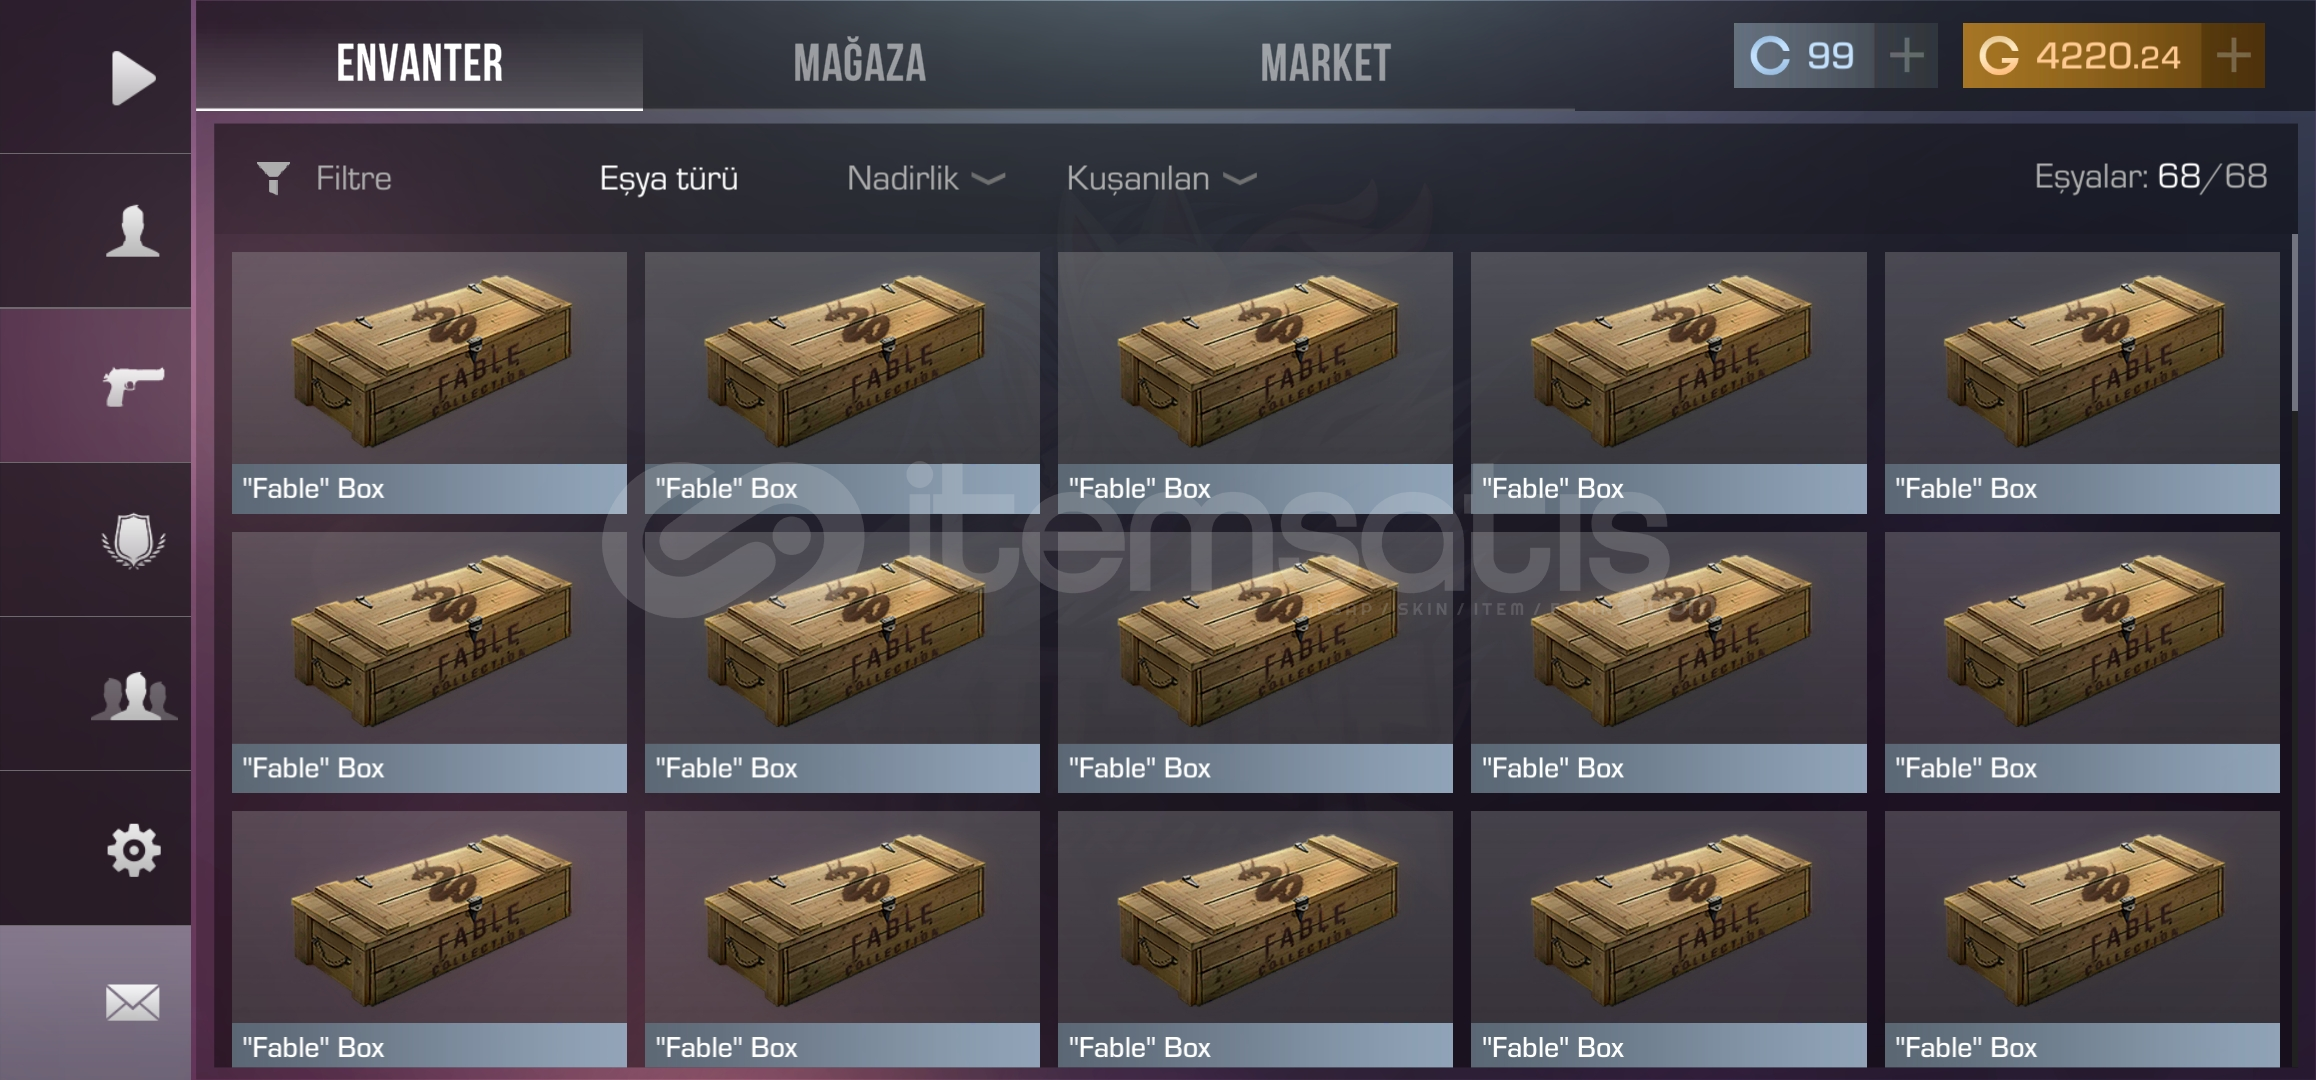Select the pistol inventory sidebar icon

133,386
